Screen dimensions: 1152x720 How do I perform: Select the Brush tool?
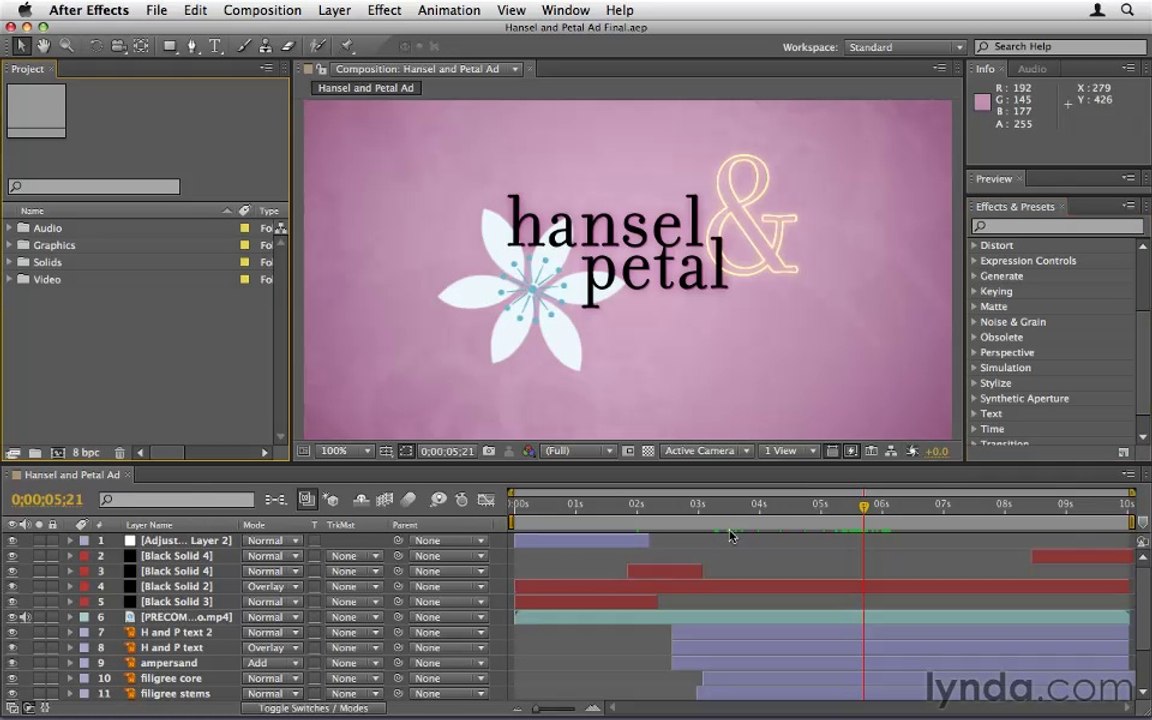(x=243, y=46)
